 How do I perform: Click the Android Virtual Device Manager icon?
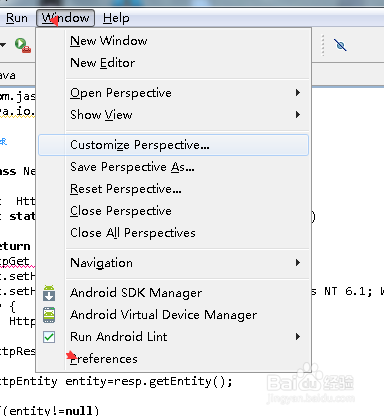[49, 315]
